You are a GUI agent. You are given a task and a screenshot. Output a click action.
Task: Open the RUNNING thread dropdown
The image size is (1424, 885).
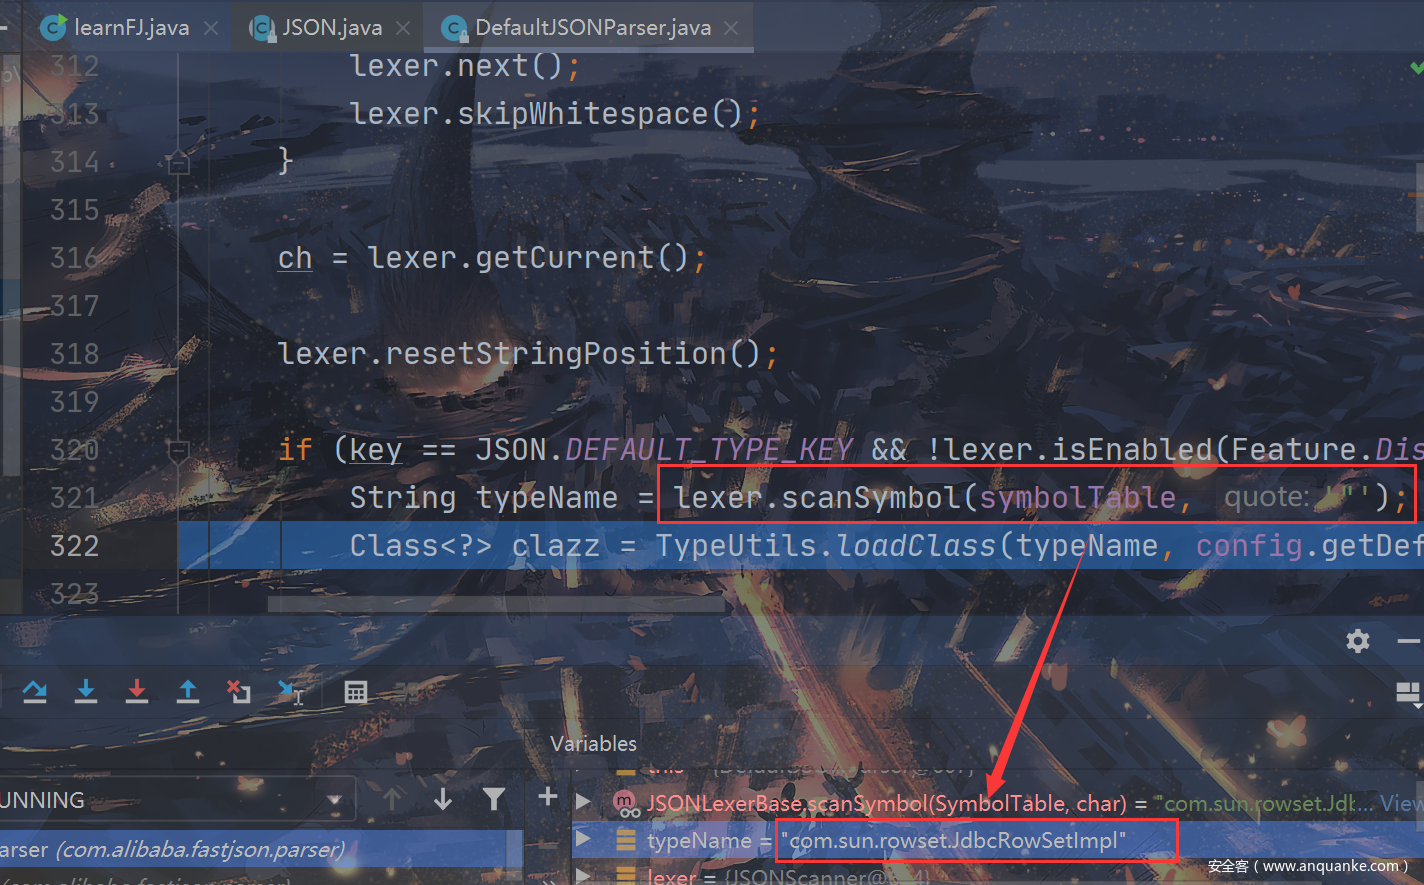tap(335, 800)
